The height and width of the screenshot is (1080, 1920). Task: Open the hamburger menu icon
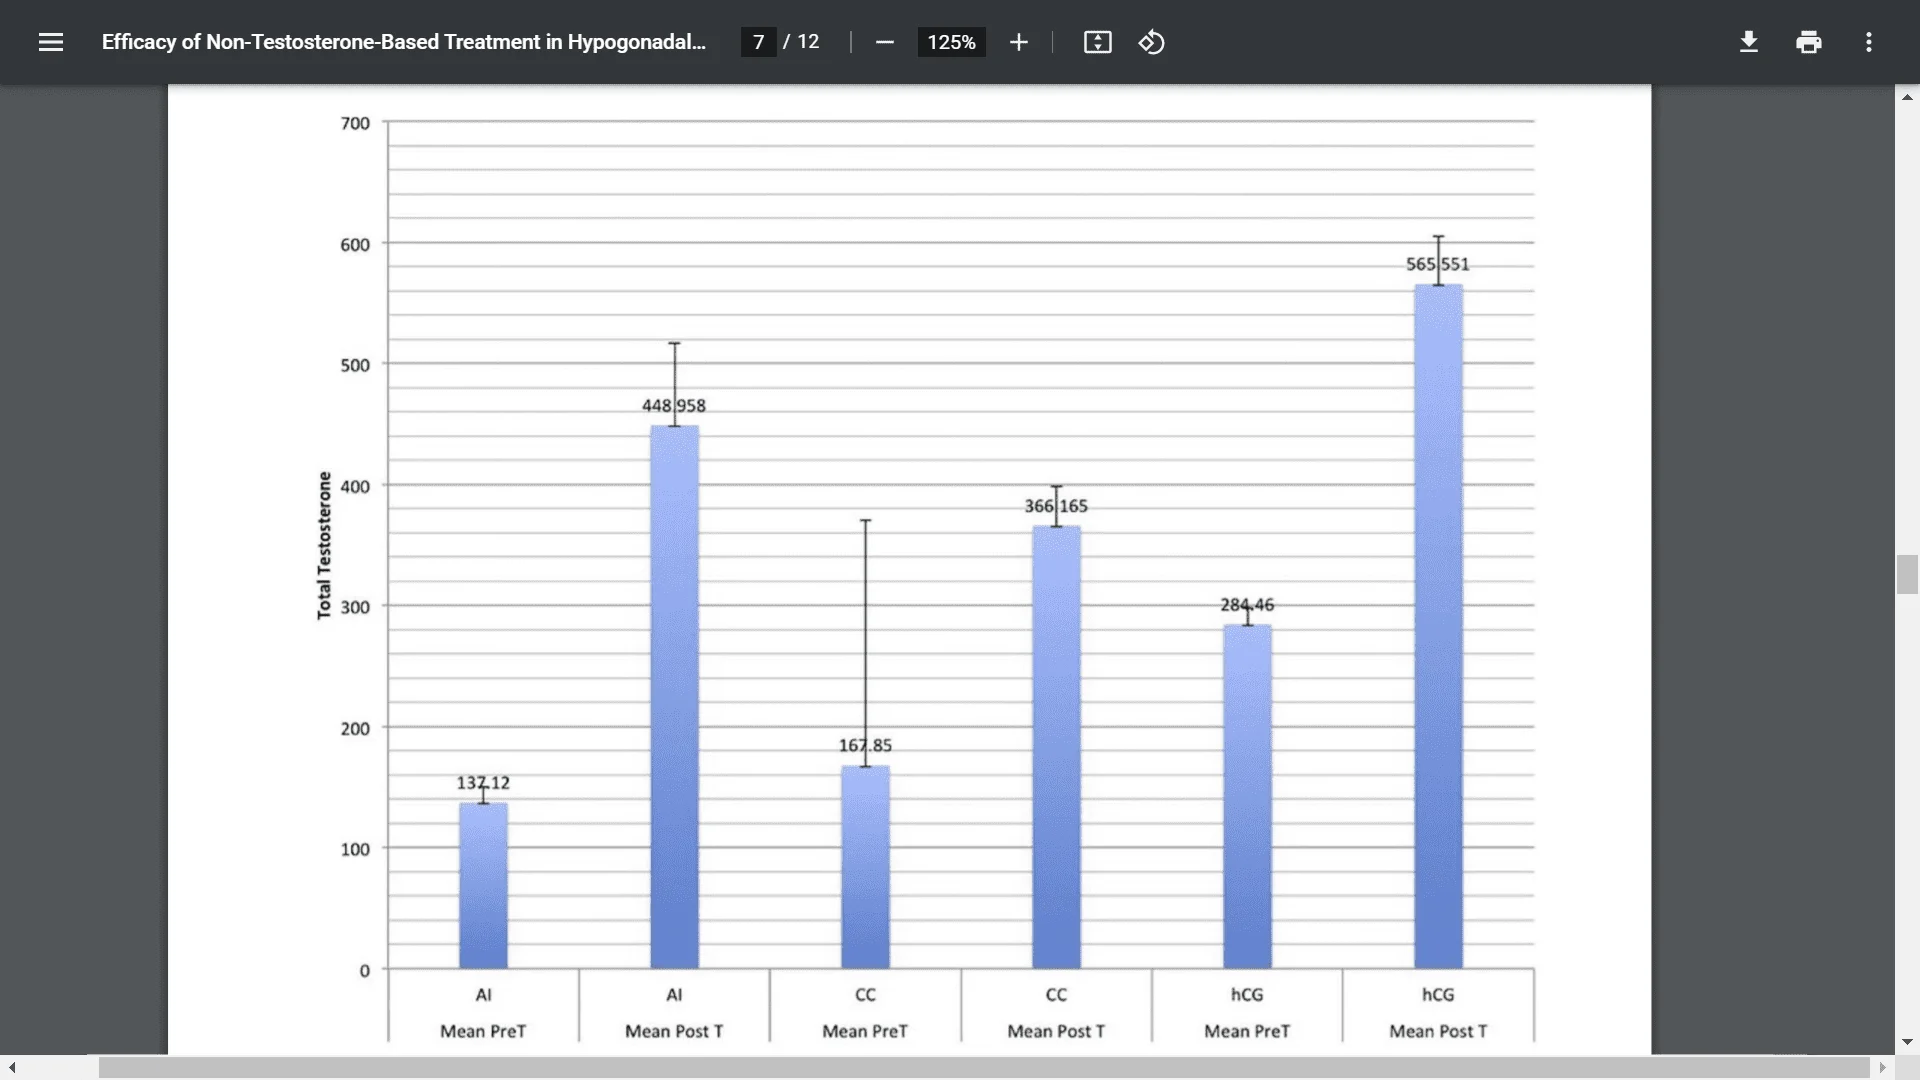point(50,42)
